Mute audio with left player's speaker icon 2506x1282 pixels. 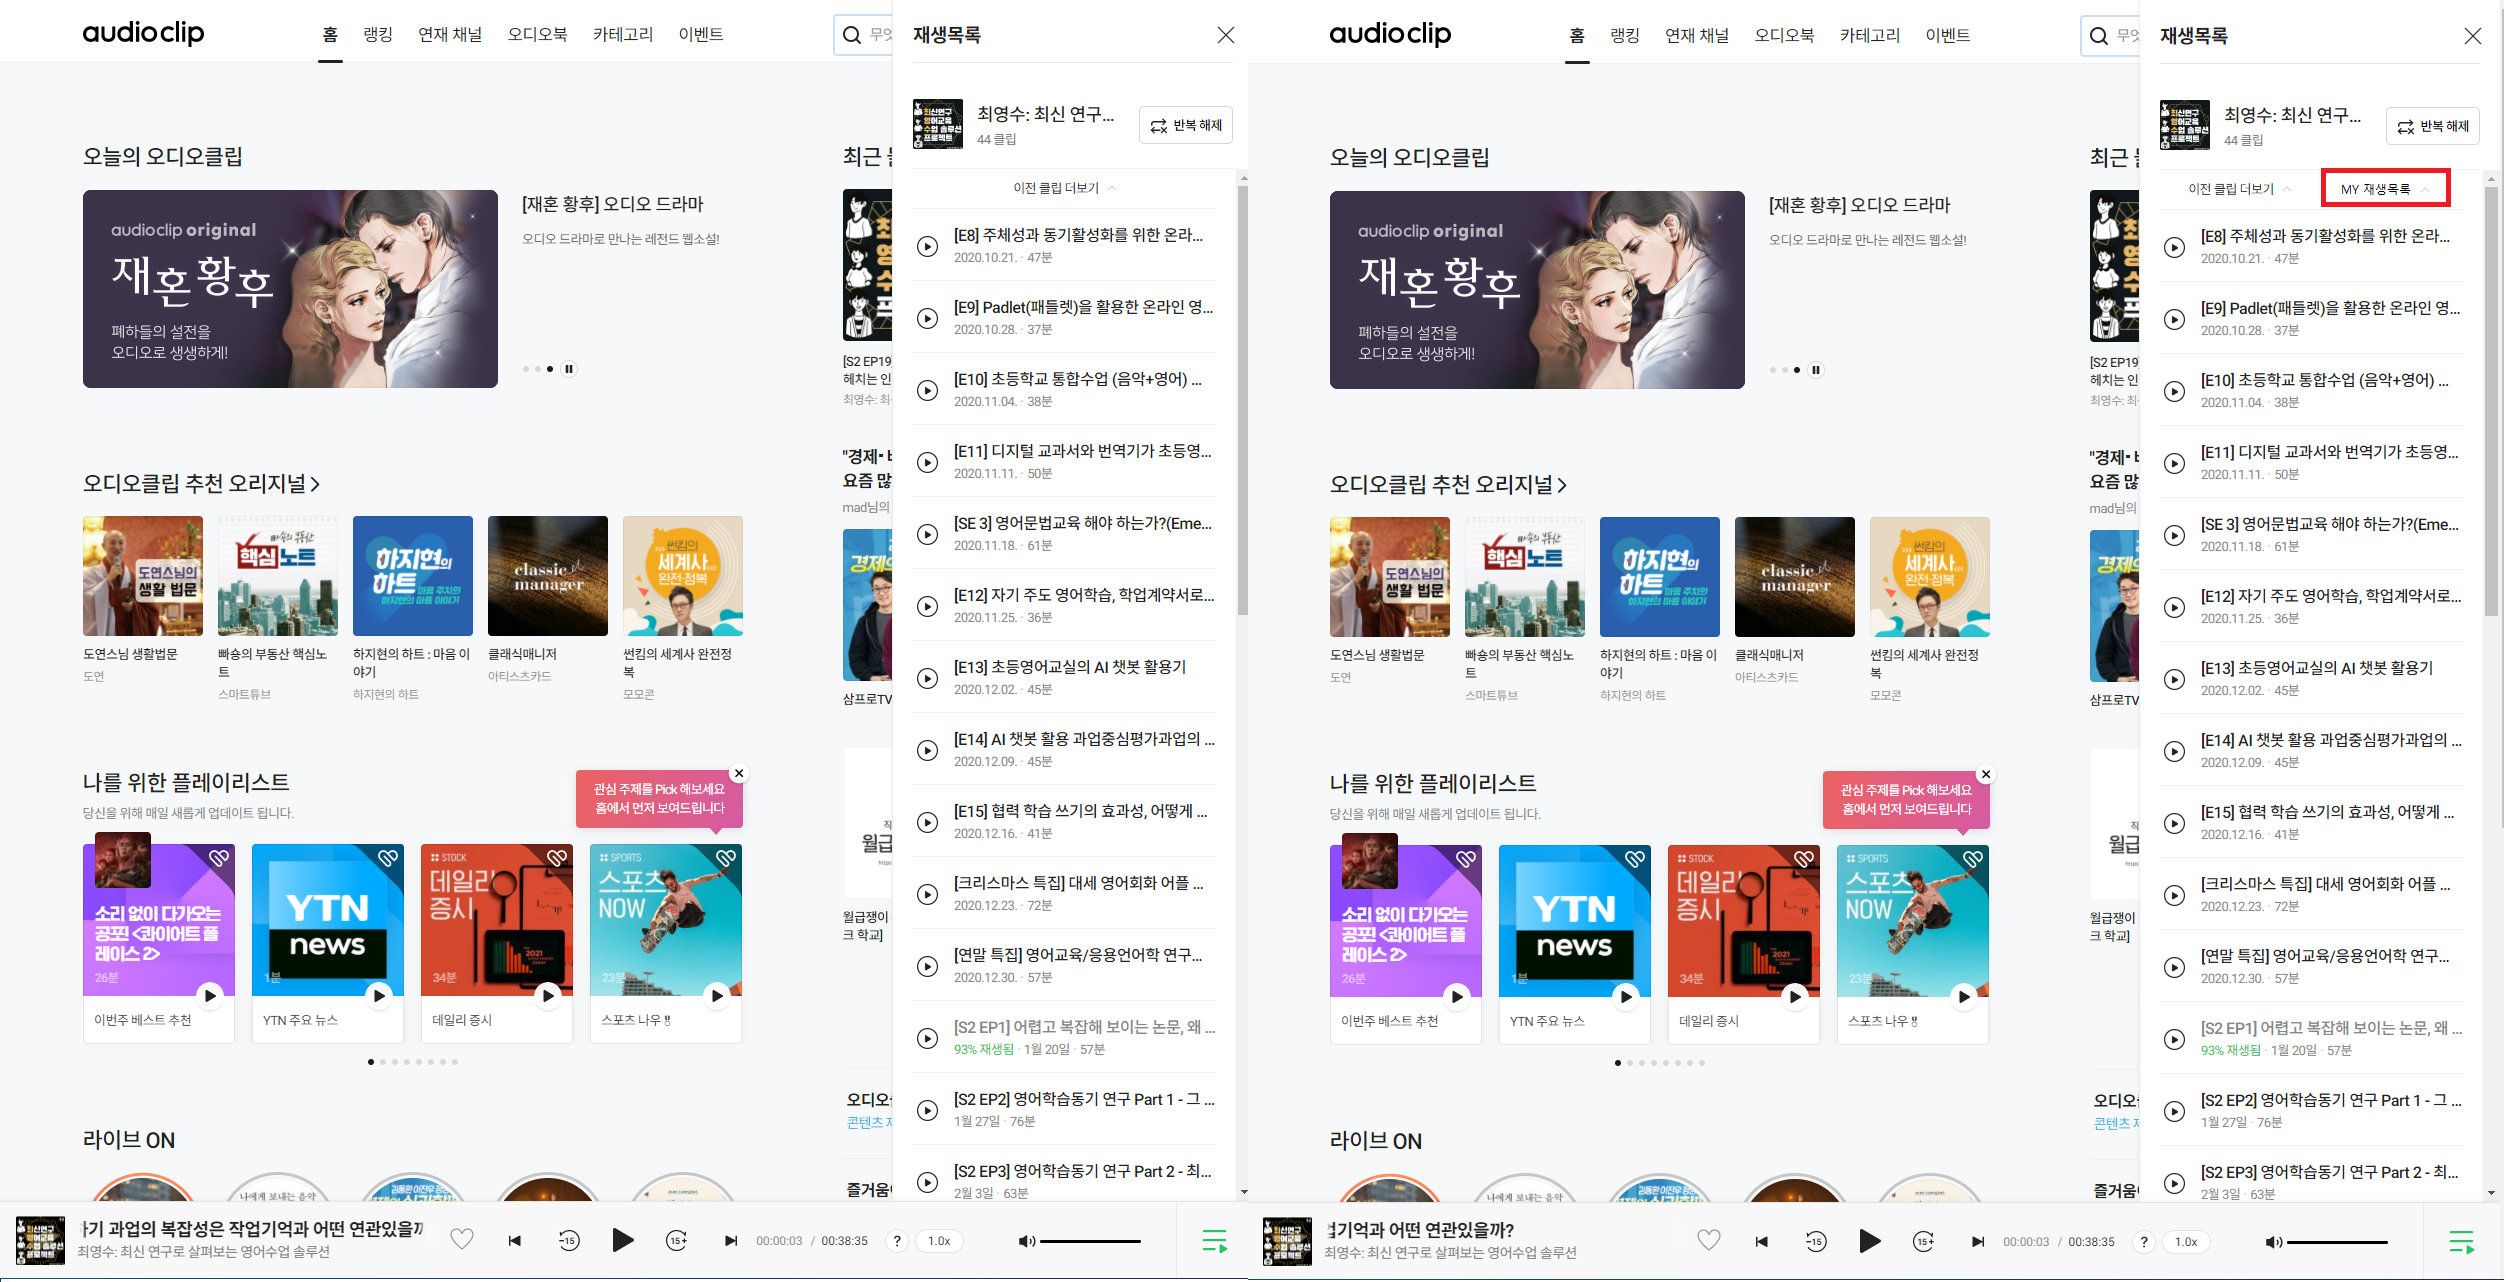pos(1025,1241)
